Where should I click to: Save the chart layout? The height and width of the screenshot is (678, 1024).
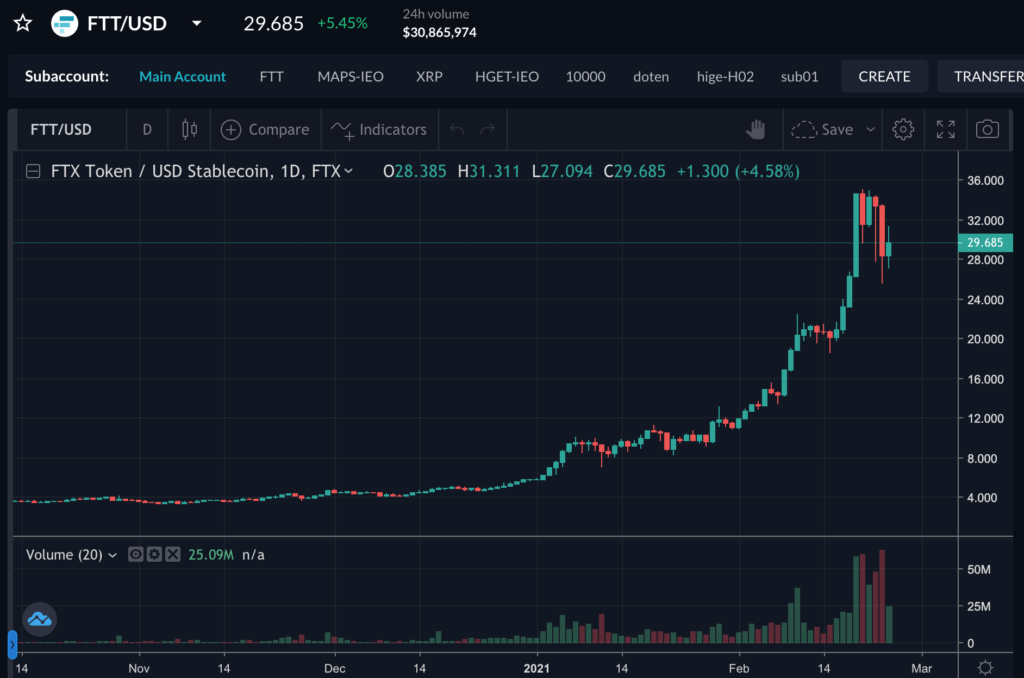pyautogui.click(x=822, y=129)
